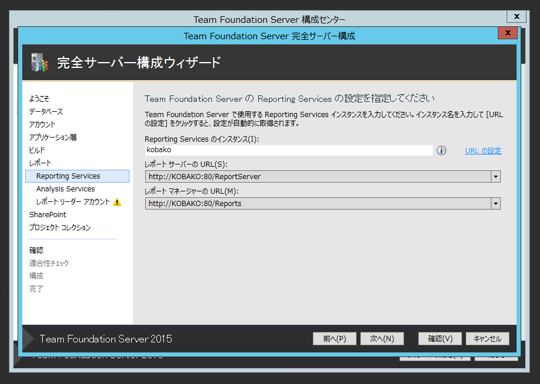Click the warning icon next to レポート リーダー アカウント
The image size is (540, 384).
click(117, 202)
